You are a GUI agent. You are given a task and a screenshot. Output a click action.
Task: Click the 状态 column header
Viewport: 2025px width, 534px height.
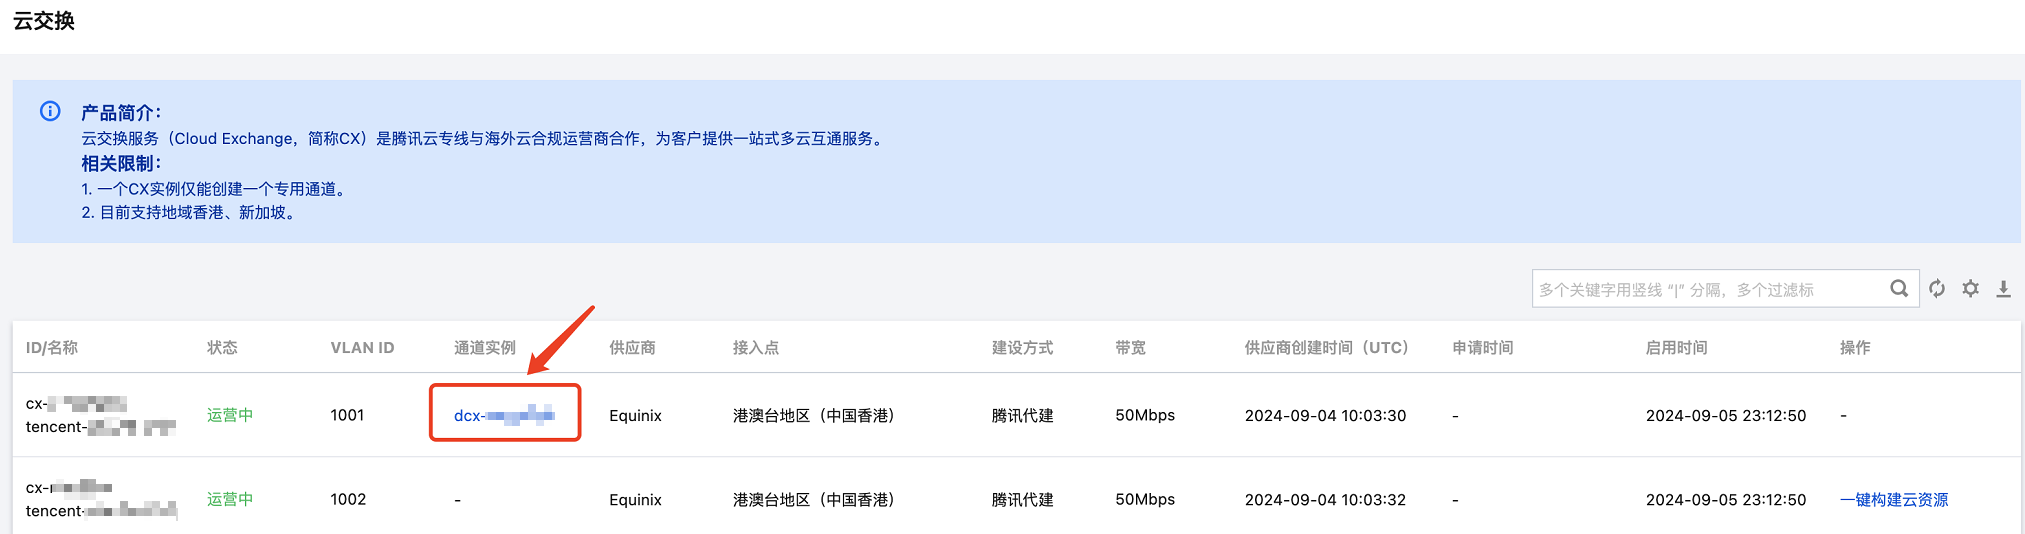pyautogui.click(x=222, y=347)
